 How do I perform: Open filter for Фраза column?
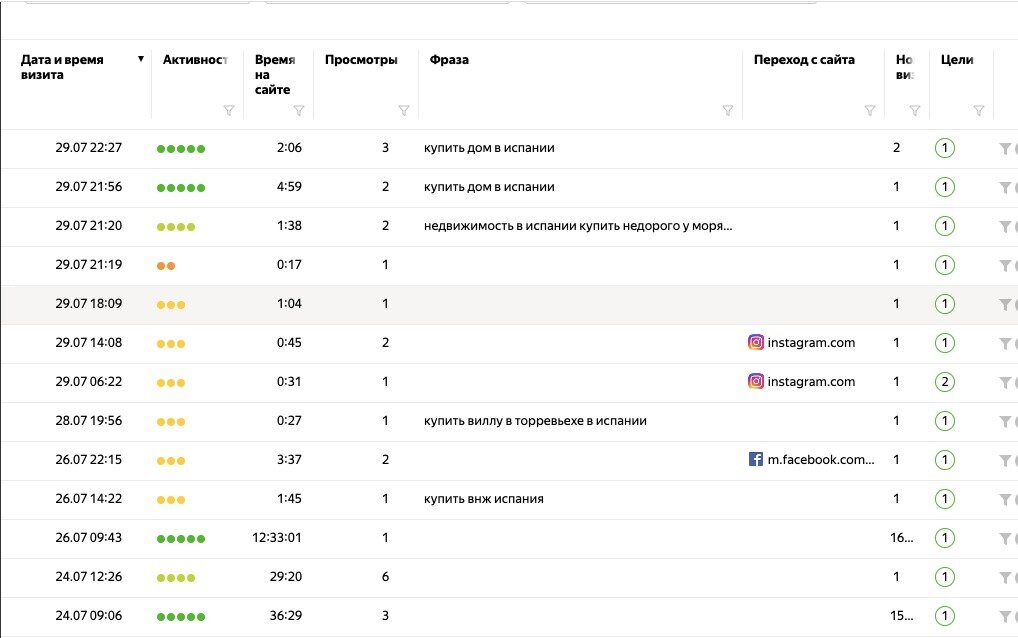(x=728, y=111)
